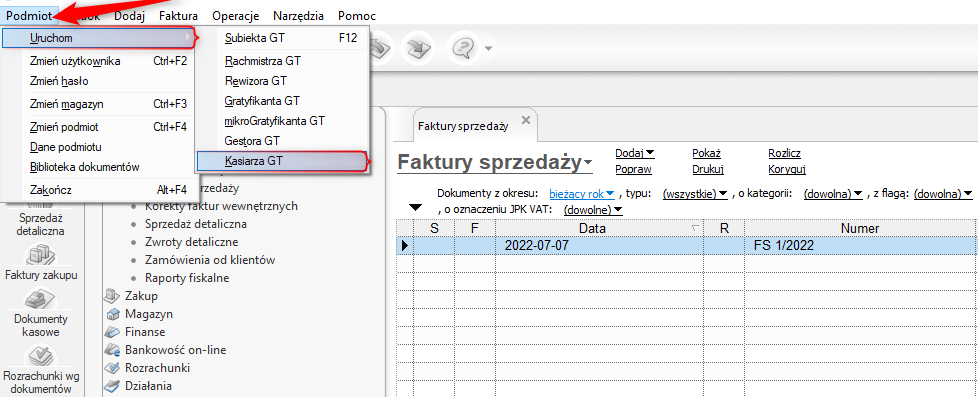Select invoice row FS 1/2022

[x=687, y=246]
